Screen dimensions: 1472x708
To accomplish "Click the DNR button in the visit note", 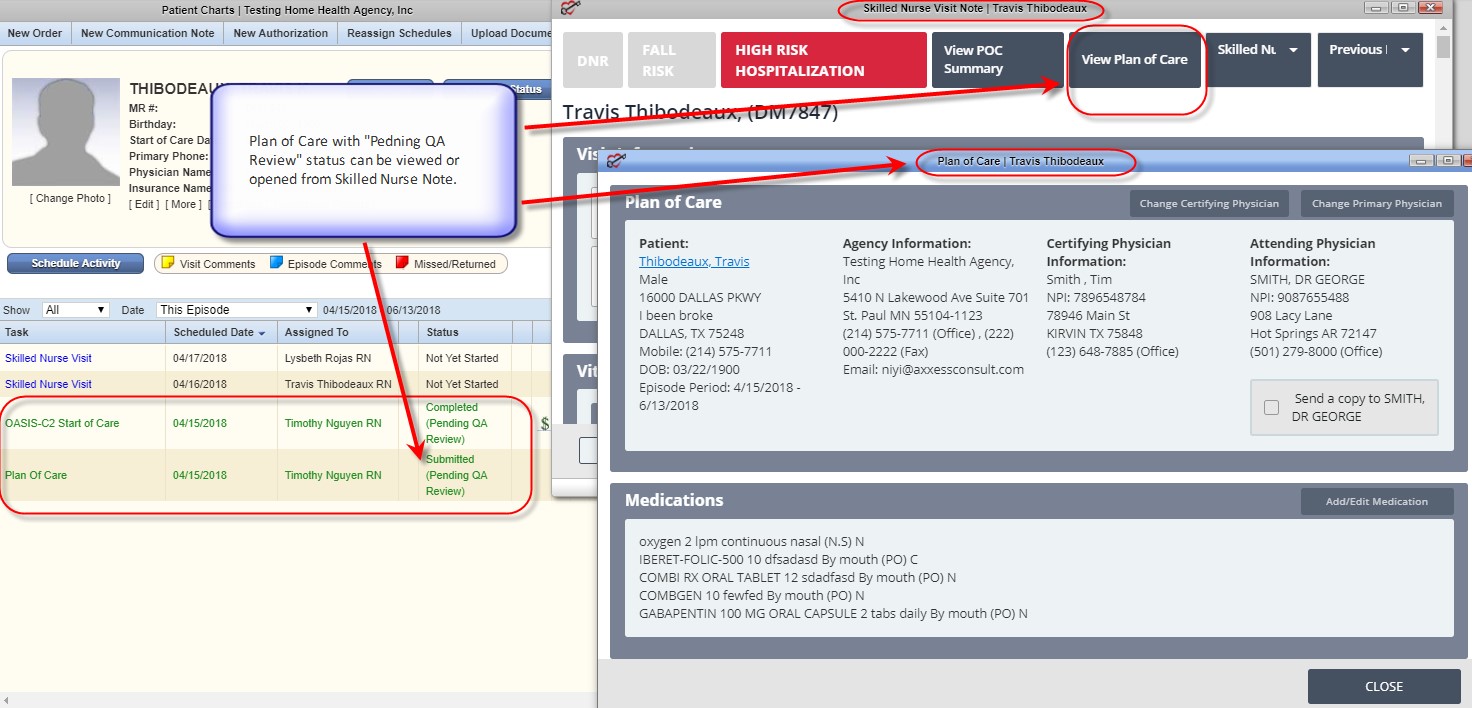I will point(592,60).
